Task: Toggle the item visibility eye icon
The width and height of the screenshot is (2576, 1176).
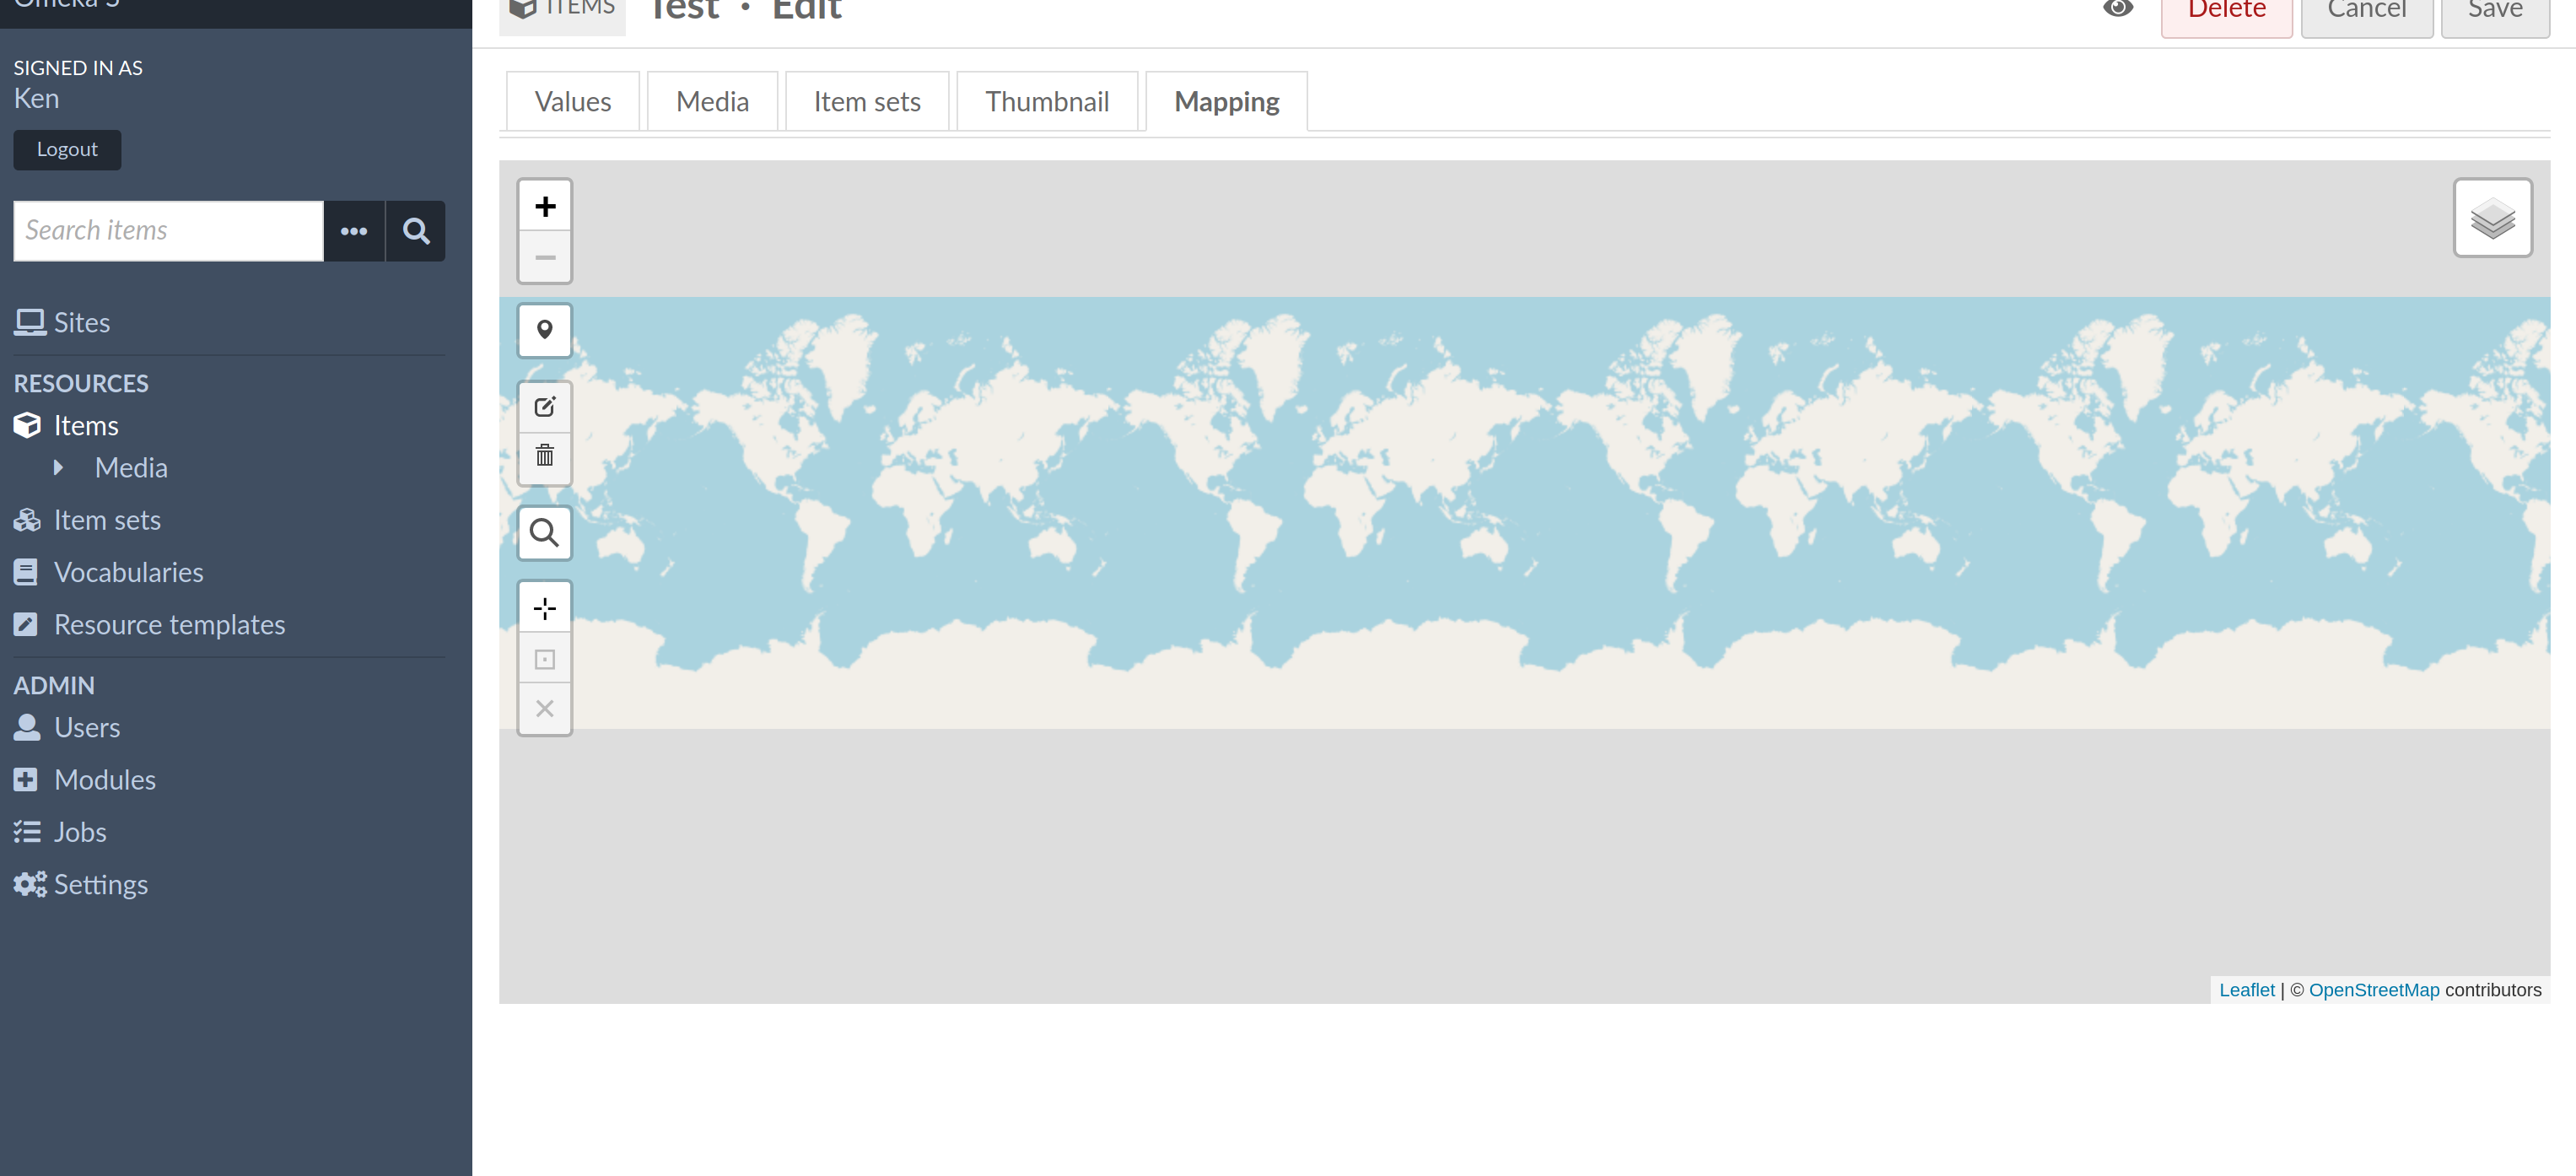Action: (2119, 9)
